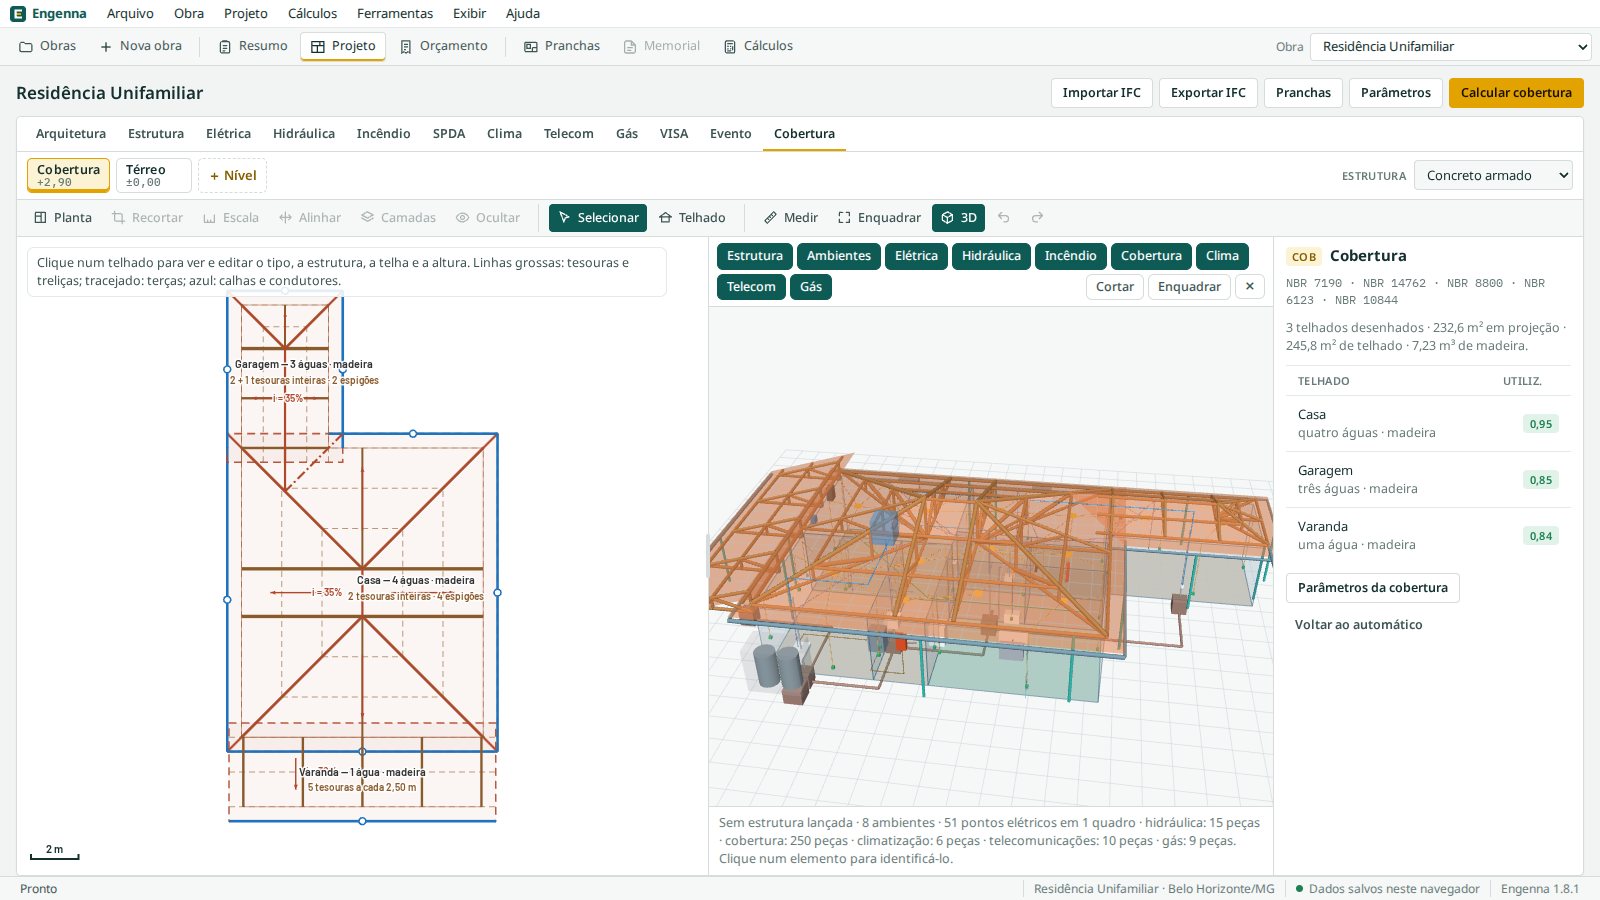Image resolution: width=1600 pixels, height=900 pixels.
Task: Add a new level with + Nível
Action: click(232, 176)
